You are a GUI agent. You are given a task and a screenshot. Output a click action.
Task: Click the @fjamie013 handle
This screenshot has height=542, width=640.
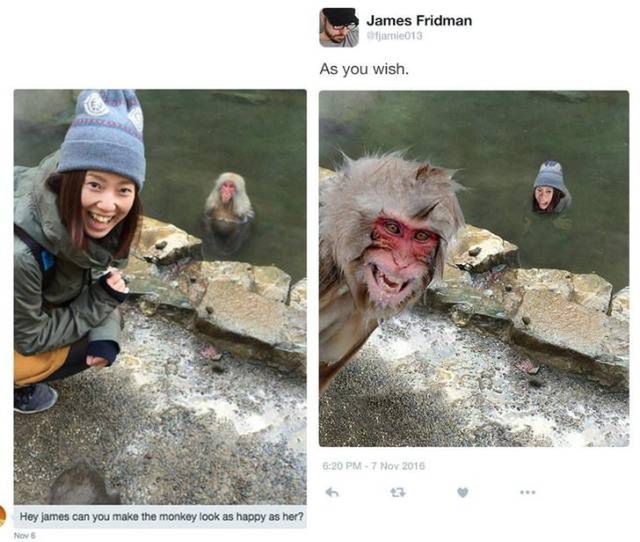(395, 36)
